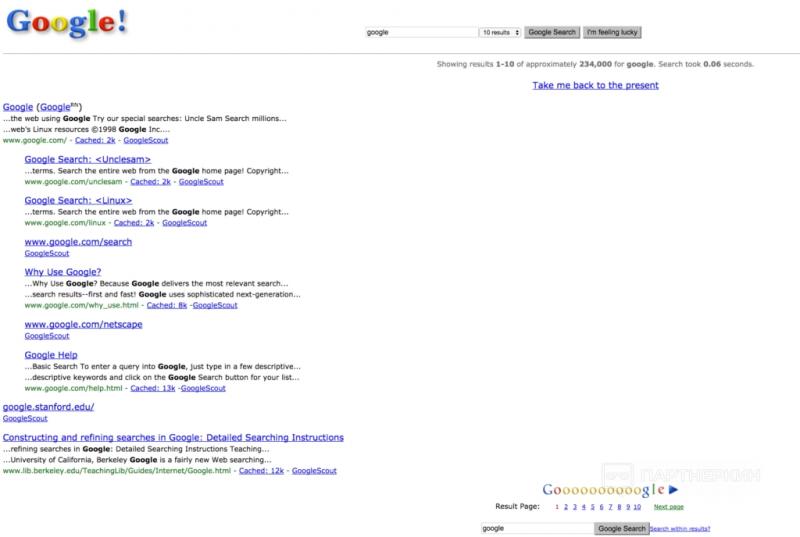The image size is (800, 537).
Task: Go to result page 10
Action: [x=637, y=507]
